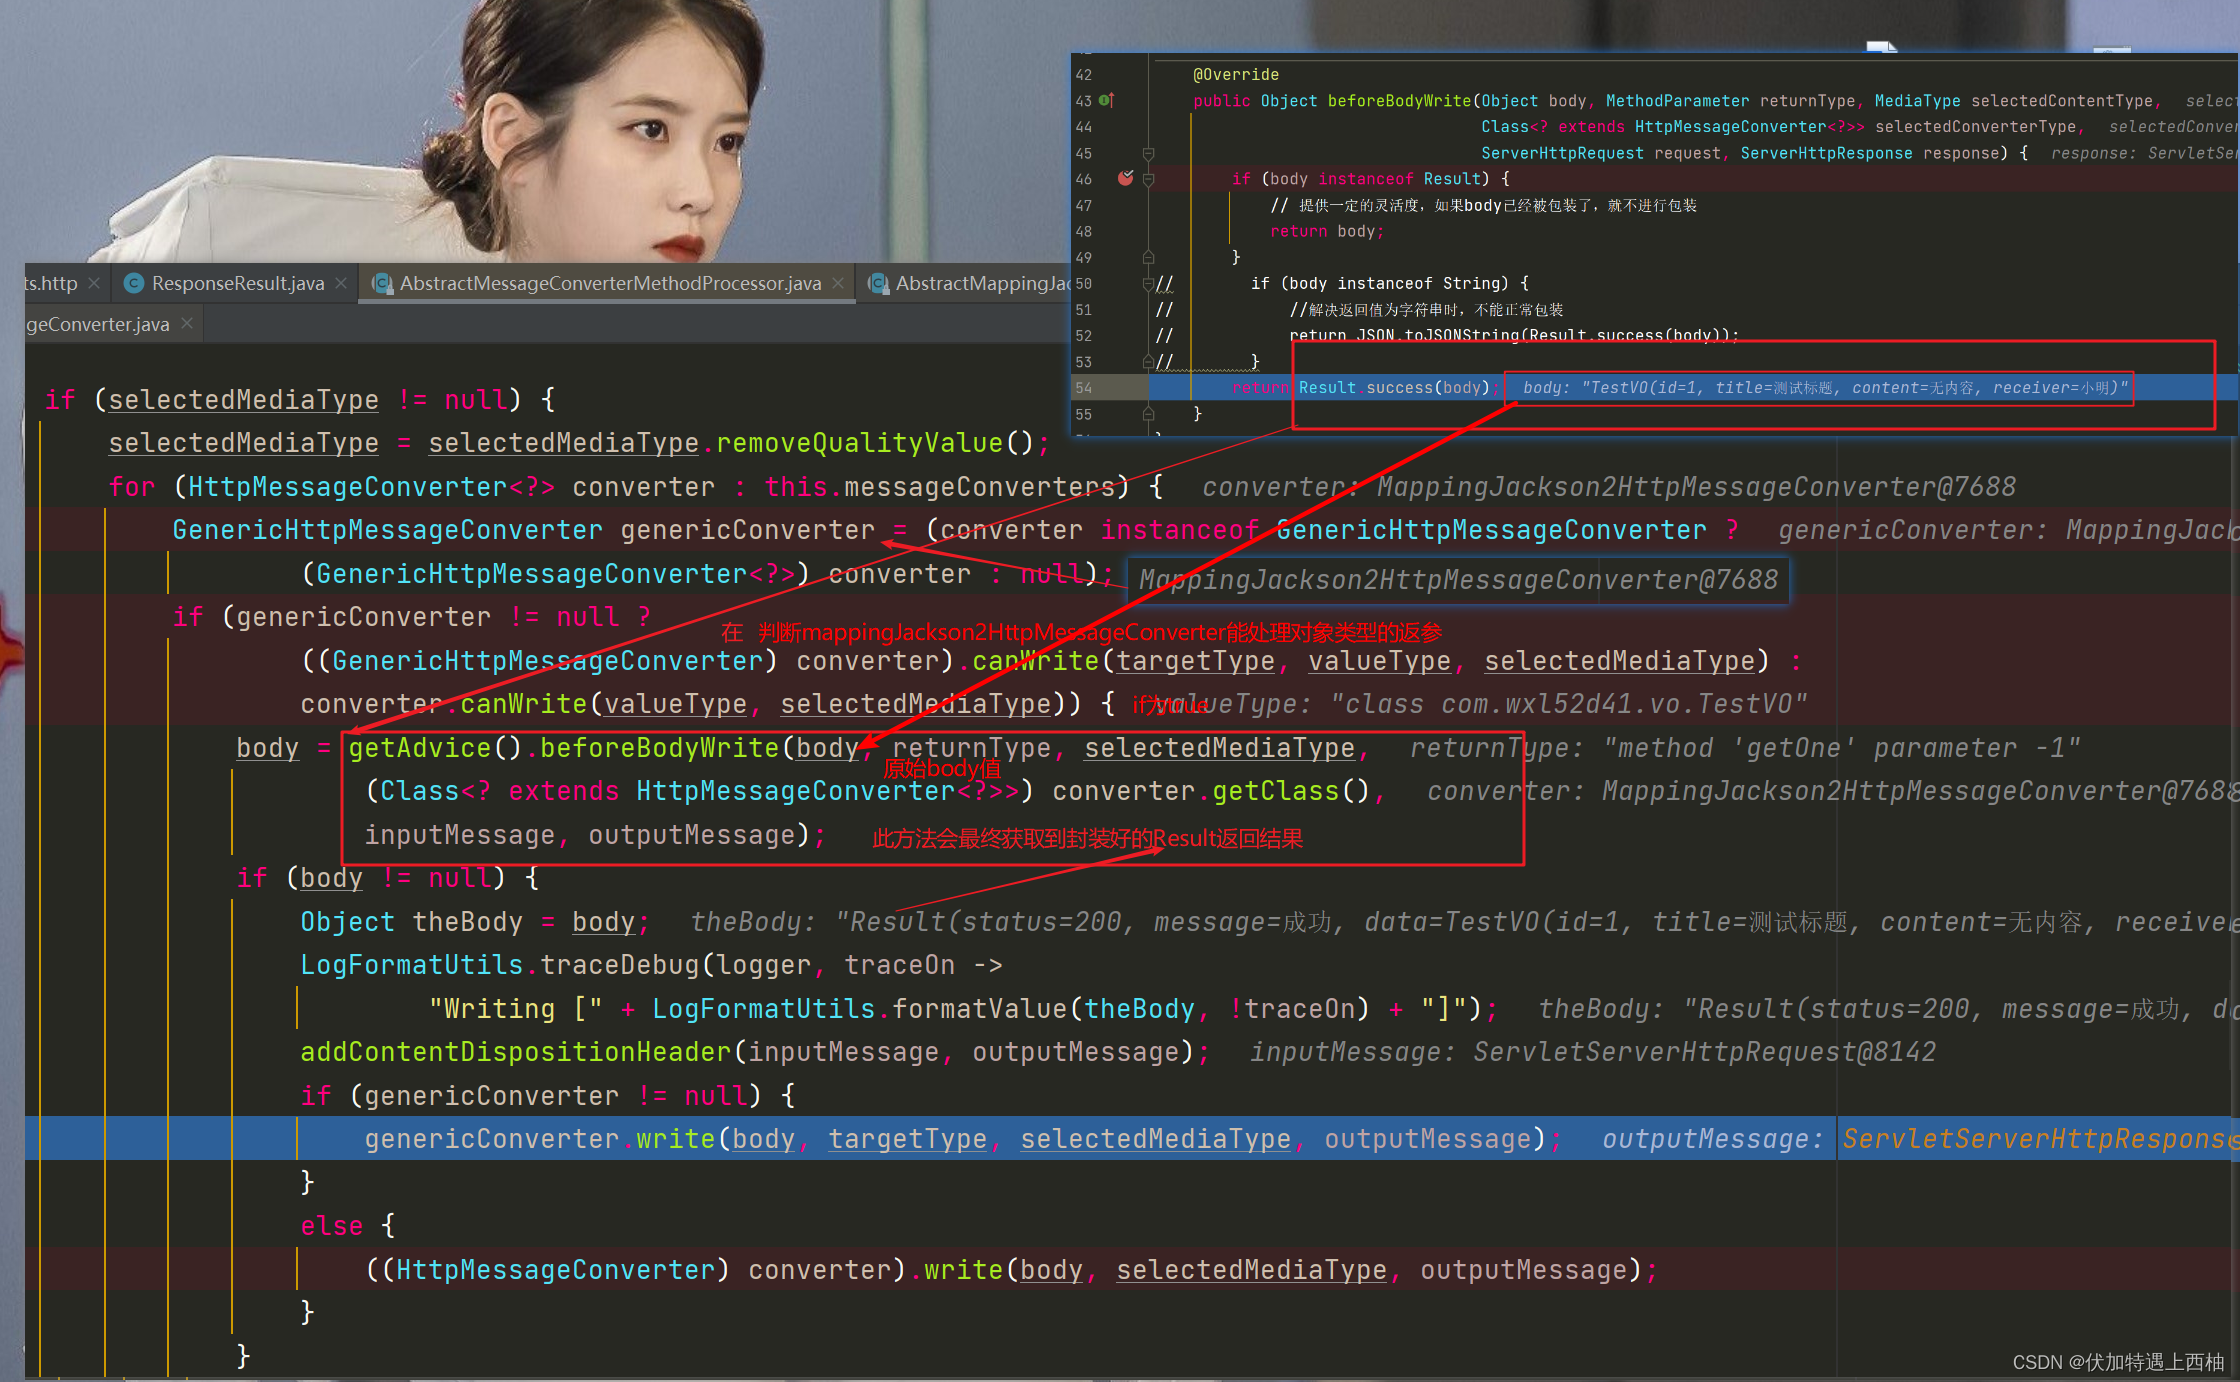
Task: Click the overridden method gutter icon on line 43
Action: coord(1106,100)
